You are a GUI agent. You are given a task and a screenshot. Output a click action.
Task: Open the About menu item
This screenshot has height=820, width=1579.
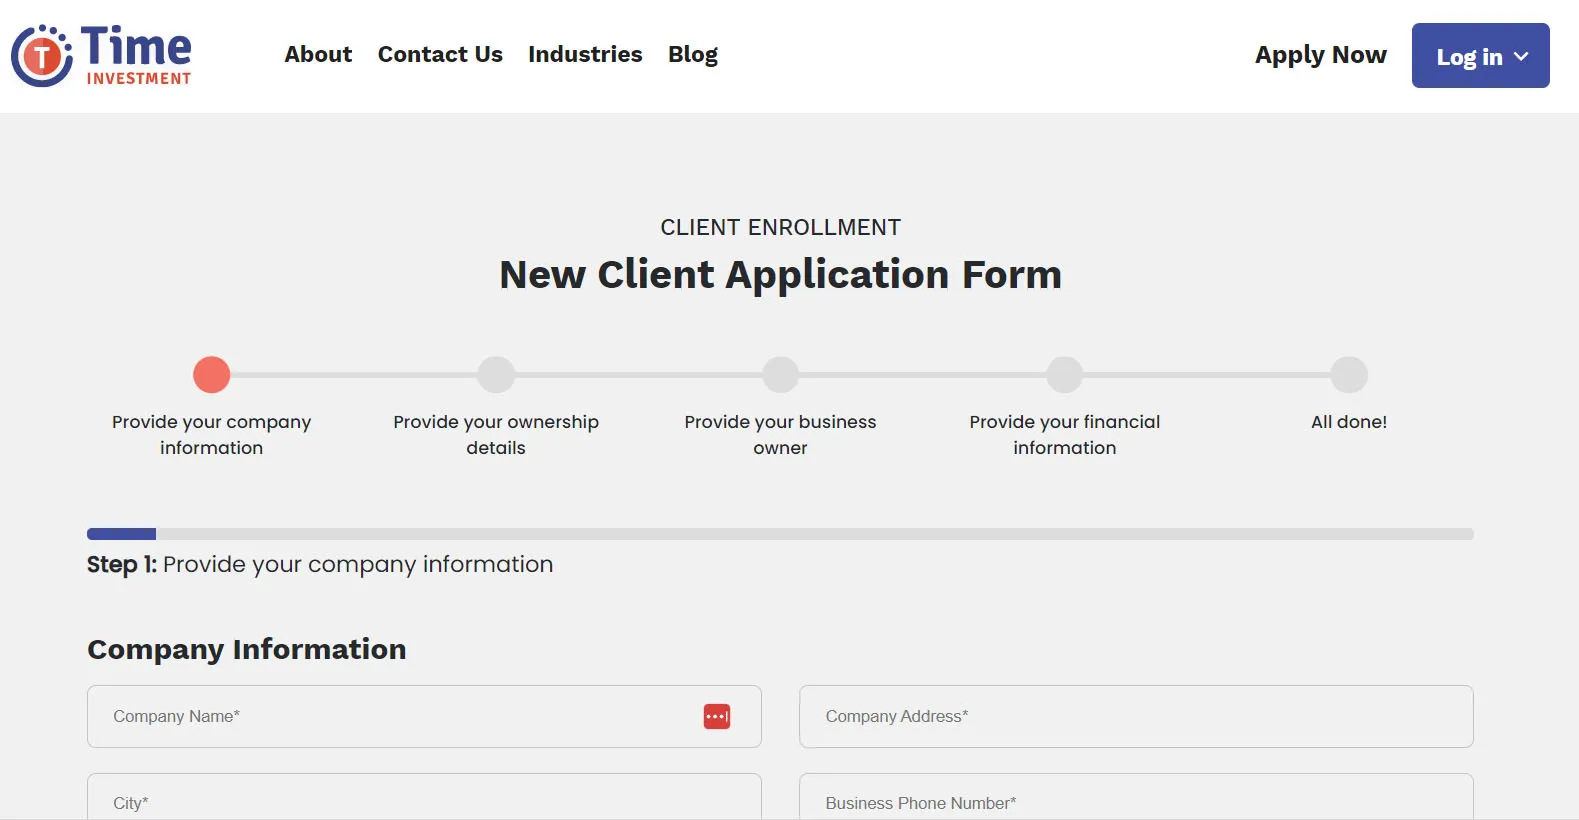[x=318, y=55]
